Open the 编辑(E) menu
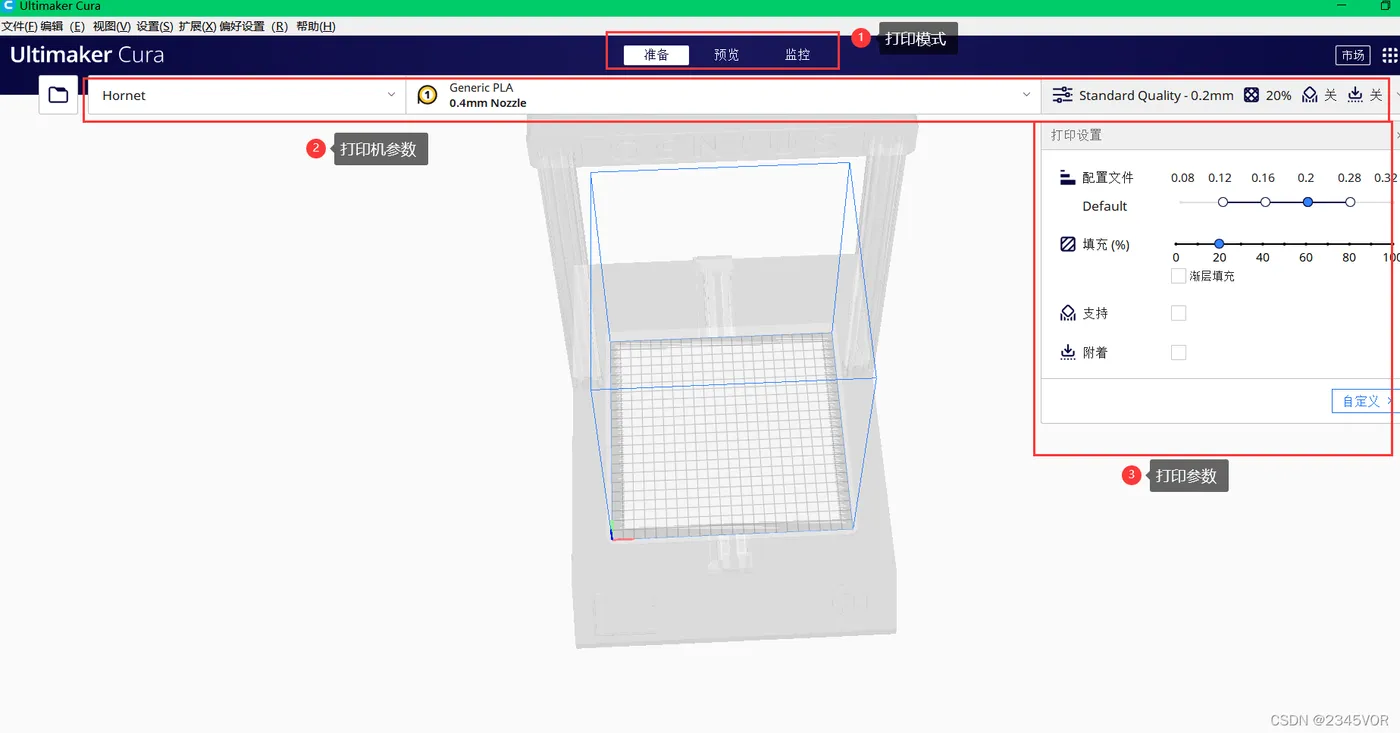Viewport: 1400px width, 733px height. [x=62, y=27]
